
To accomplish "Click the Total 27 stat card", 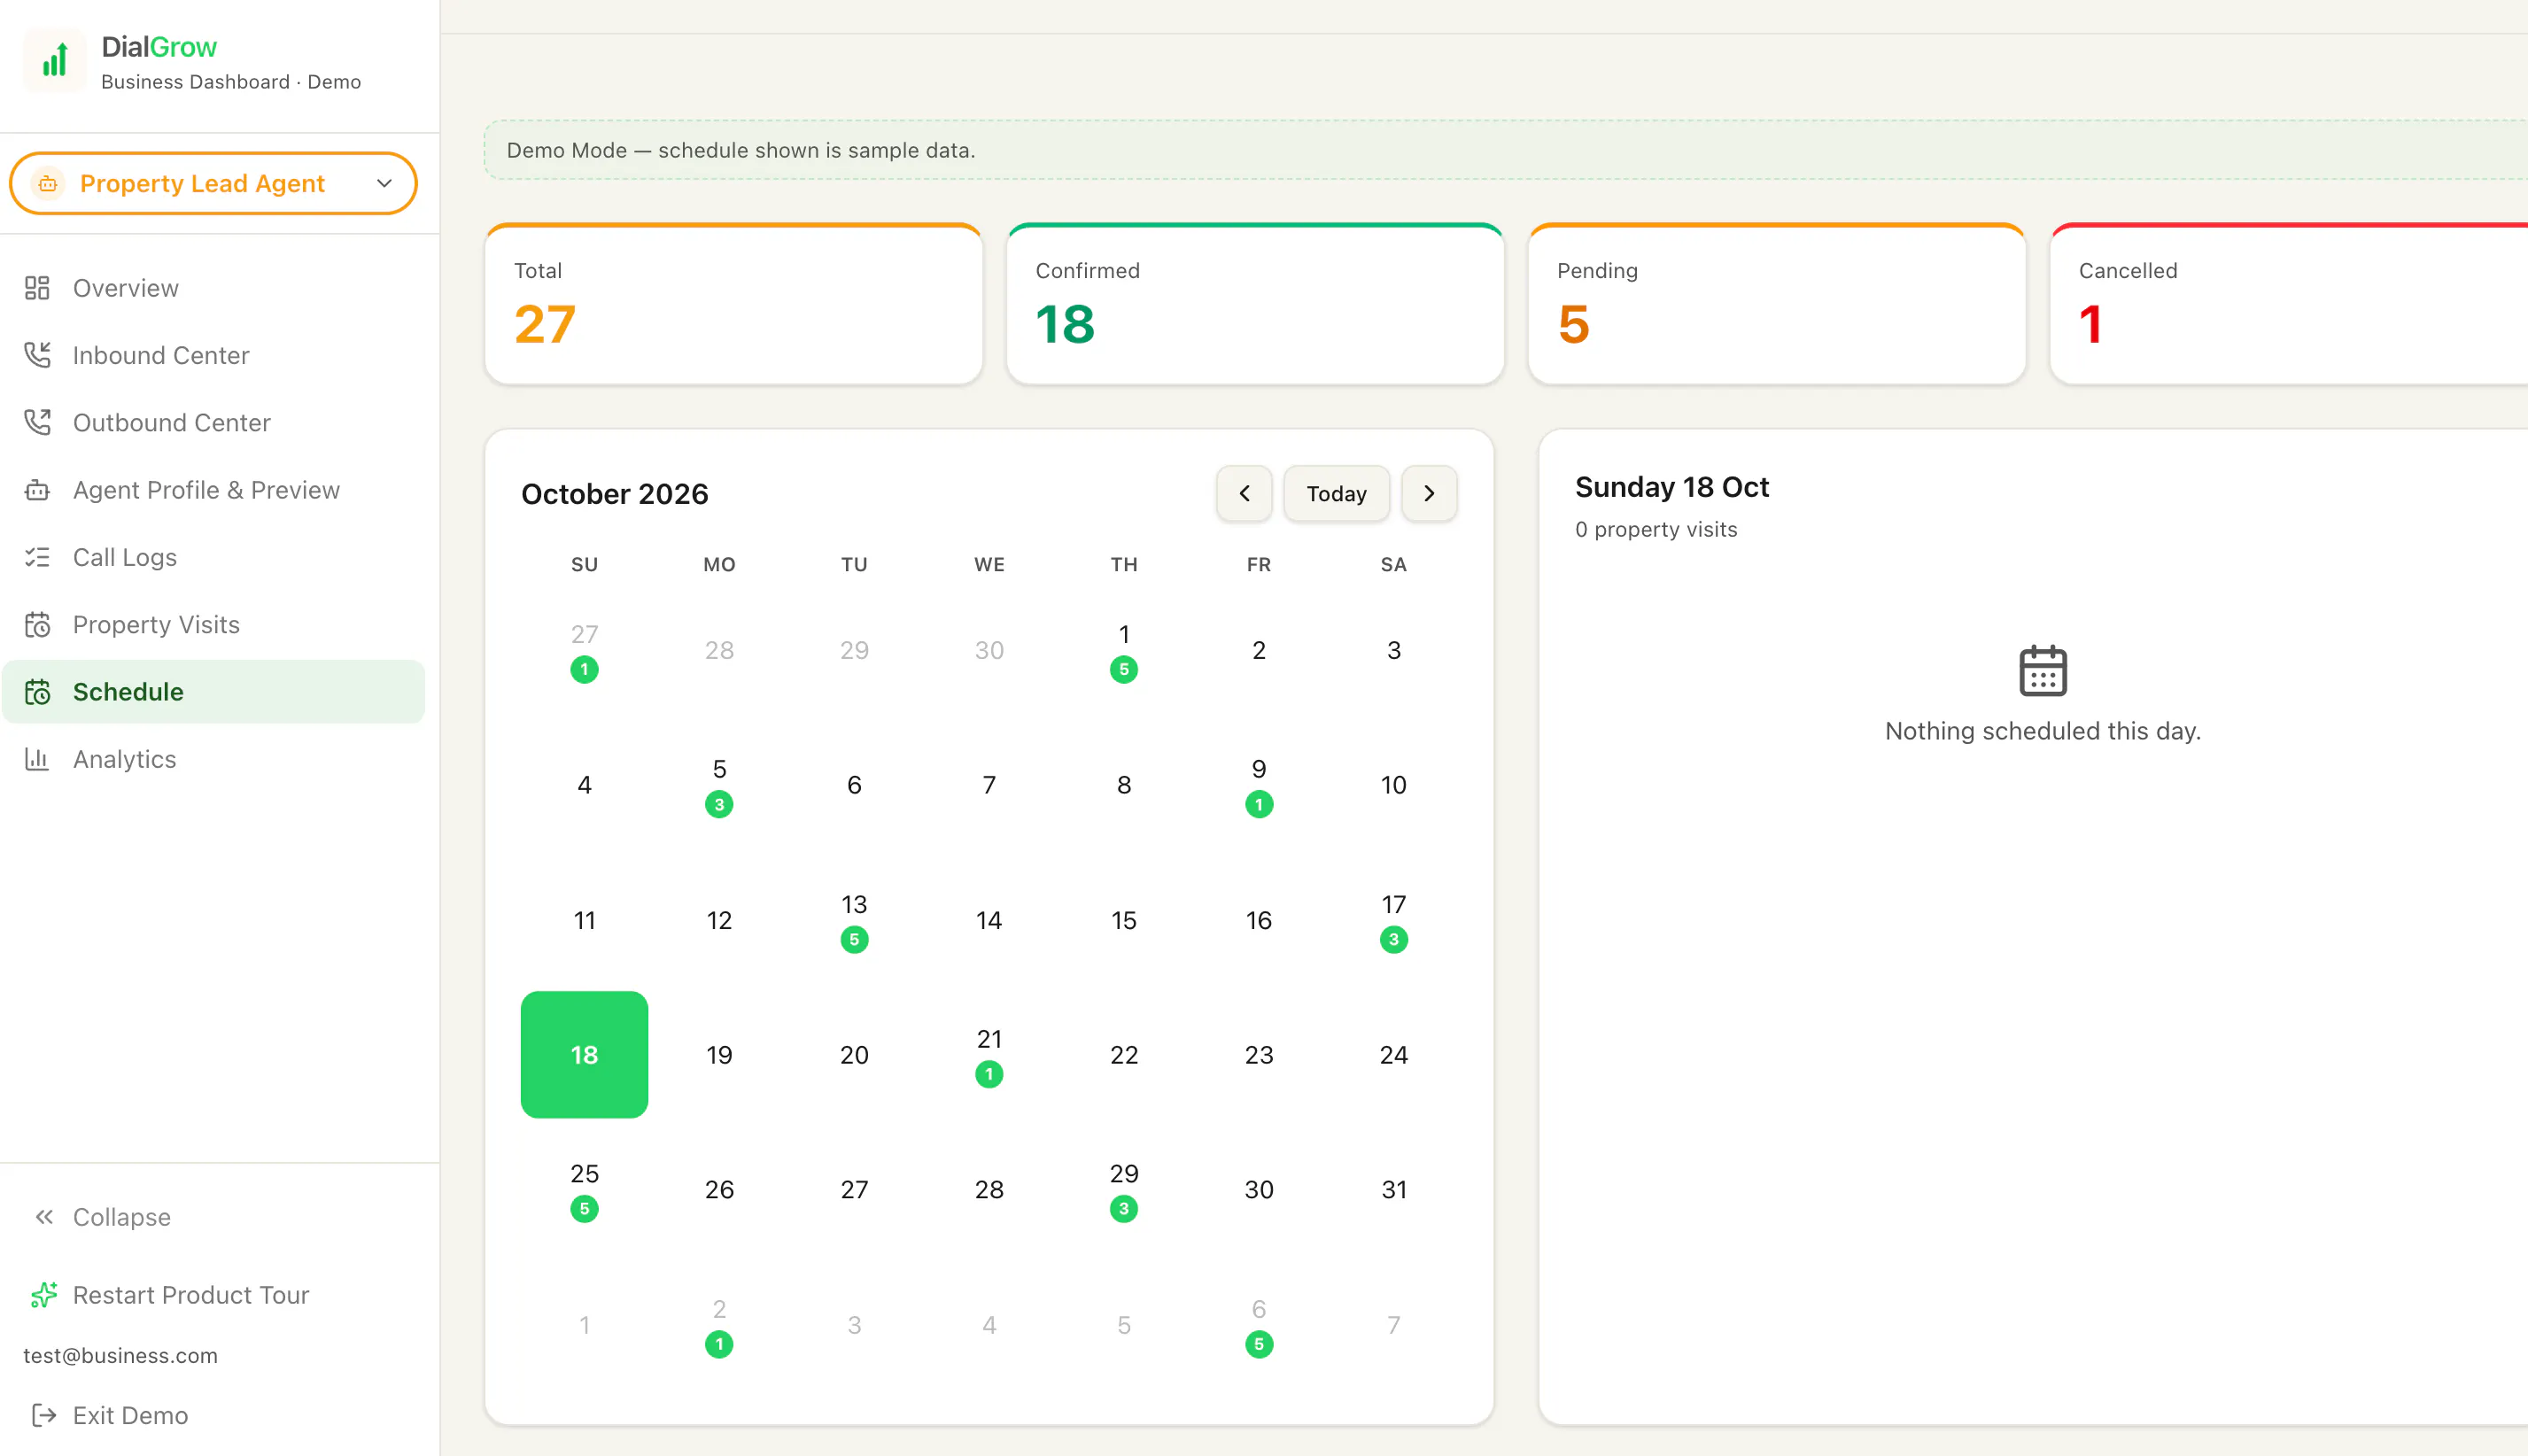I will 734,303.
